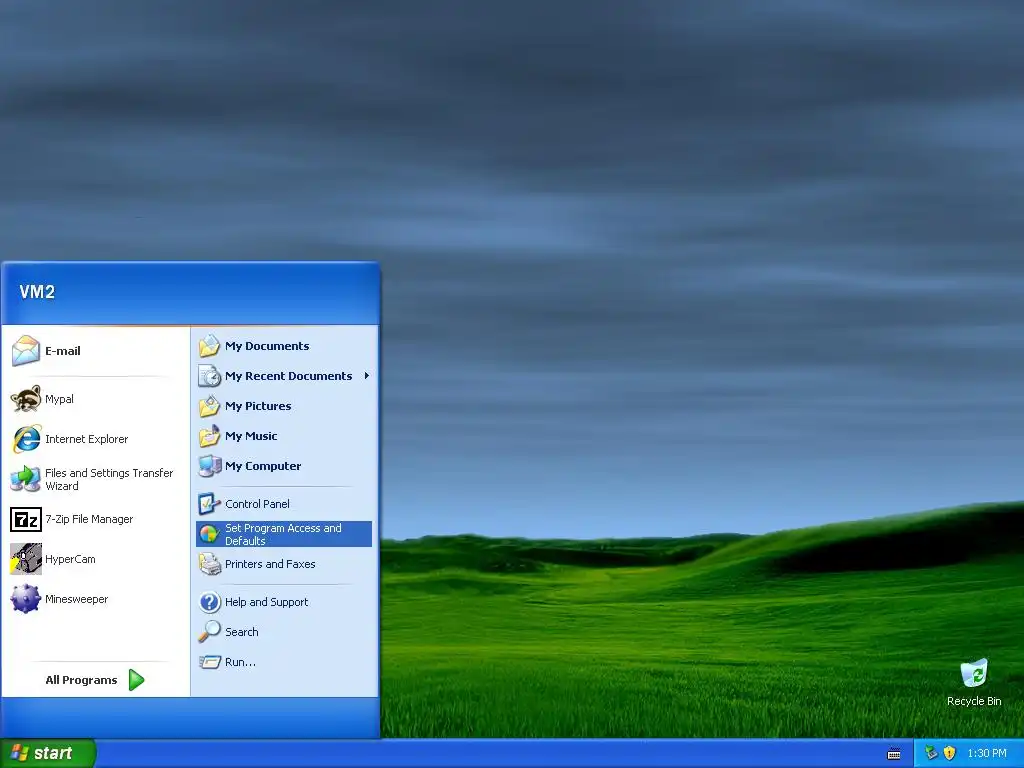Click the My Documents folder icon
The height and width of the screenshot is (768, 1024).
(x=209, y=345)
